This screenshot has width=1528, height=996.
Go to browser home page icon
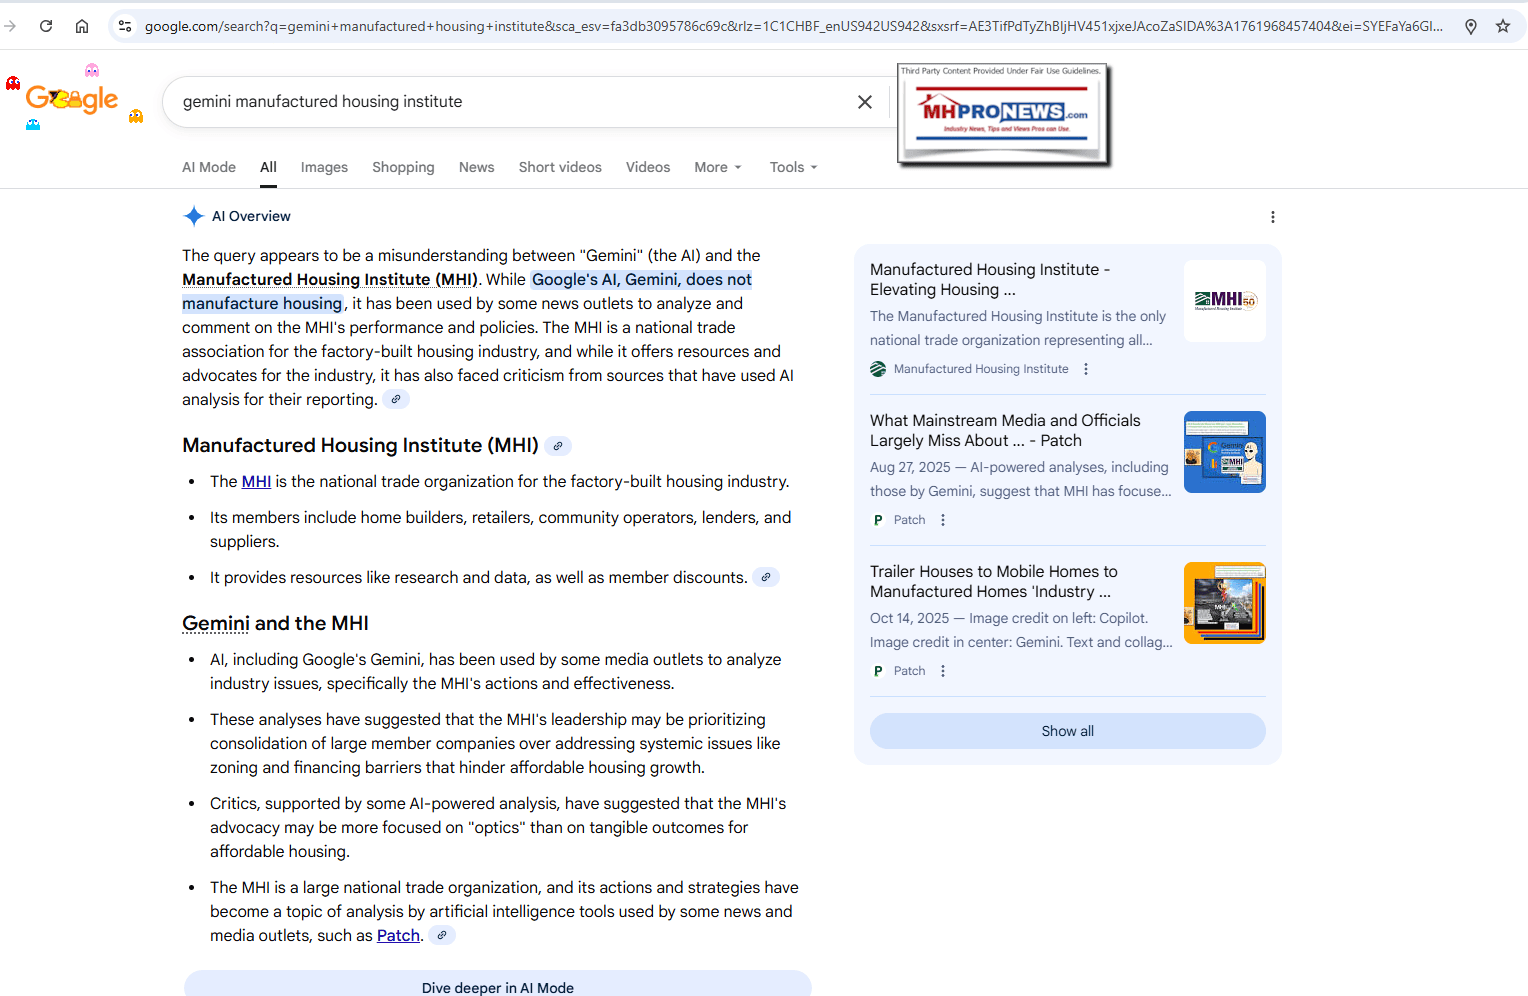(82, 26)
